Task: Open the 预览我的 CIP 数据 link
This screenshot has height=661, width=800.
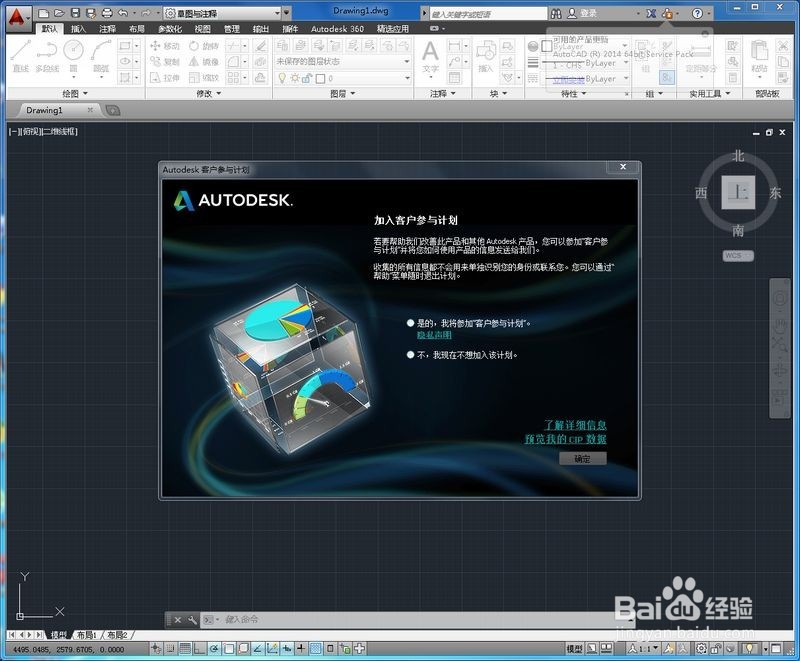Action: coord(565,439)
